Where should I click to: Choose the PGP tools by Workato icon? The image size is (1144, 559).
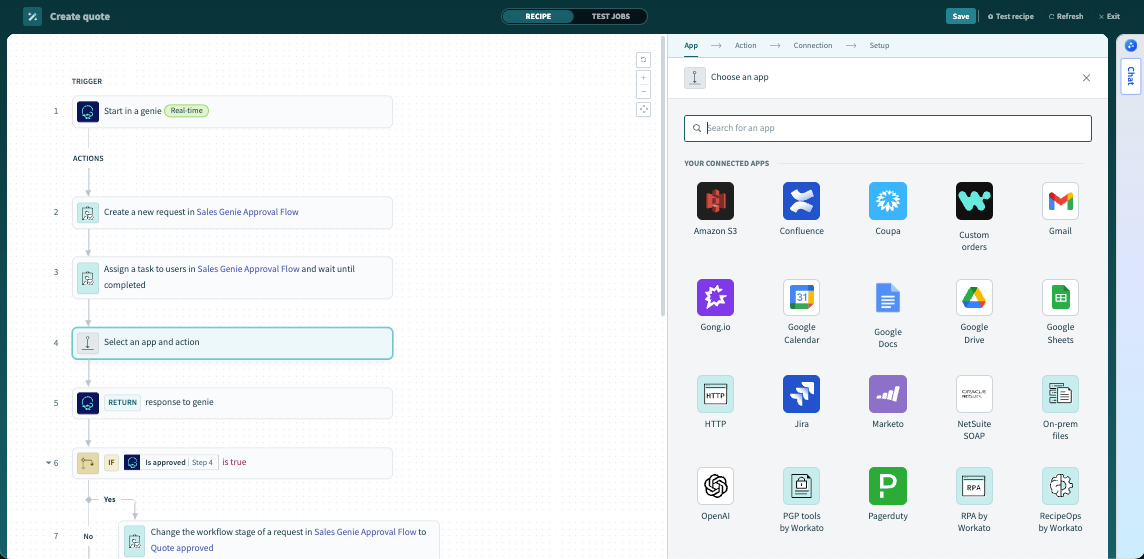click(801, 485)
